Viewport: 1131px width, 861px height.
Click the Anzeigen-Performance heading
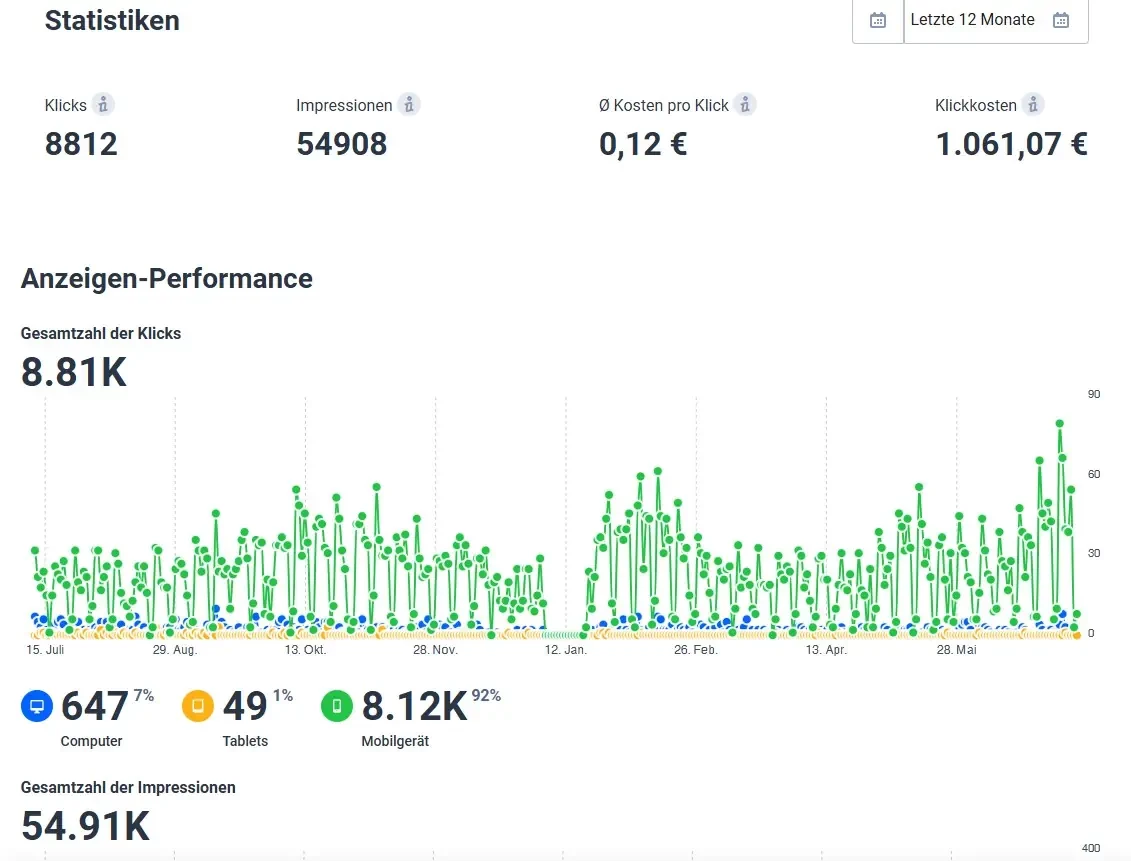pos(166,278)
